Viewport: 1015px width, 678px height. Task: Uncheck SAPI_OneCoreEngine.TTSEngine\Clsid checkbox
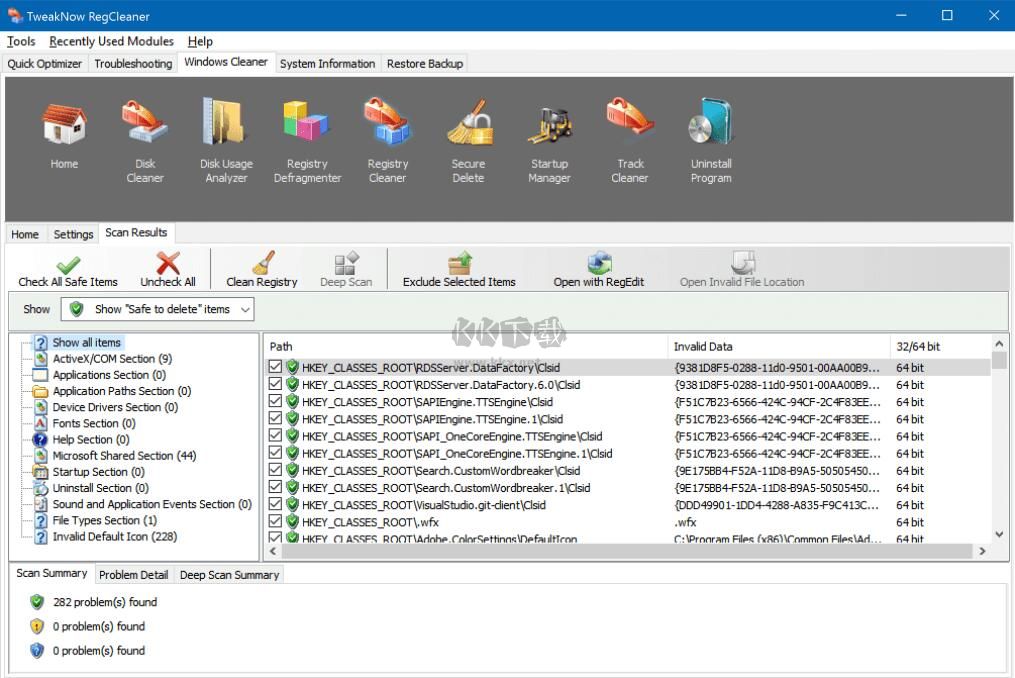tap(275, 436)
